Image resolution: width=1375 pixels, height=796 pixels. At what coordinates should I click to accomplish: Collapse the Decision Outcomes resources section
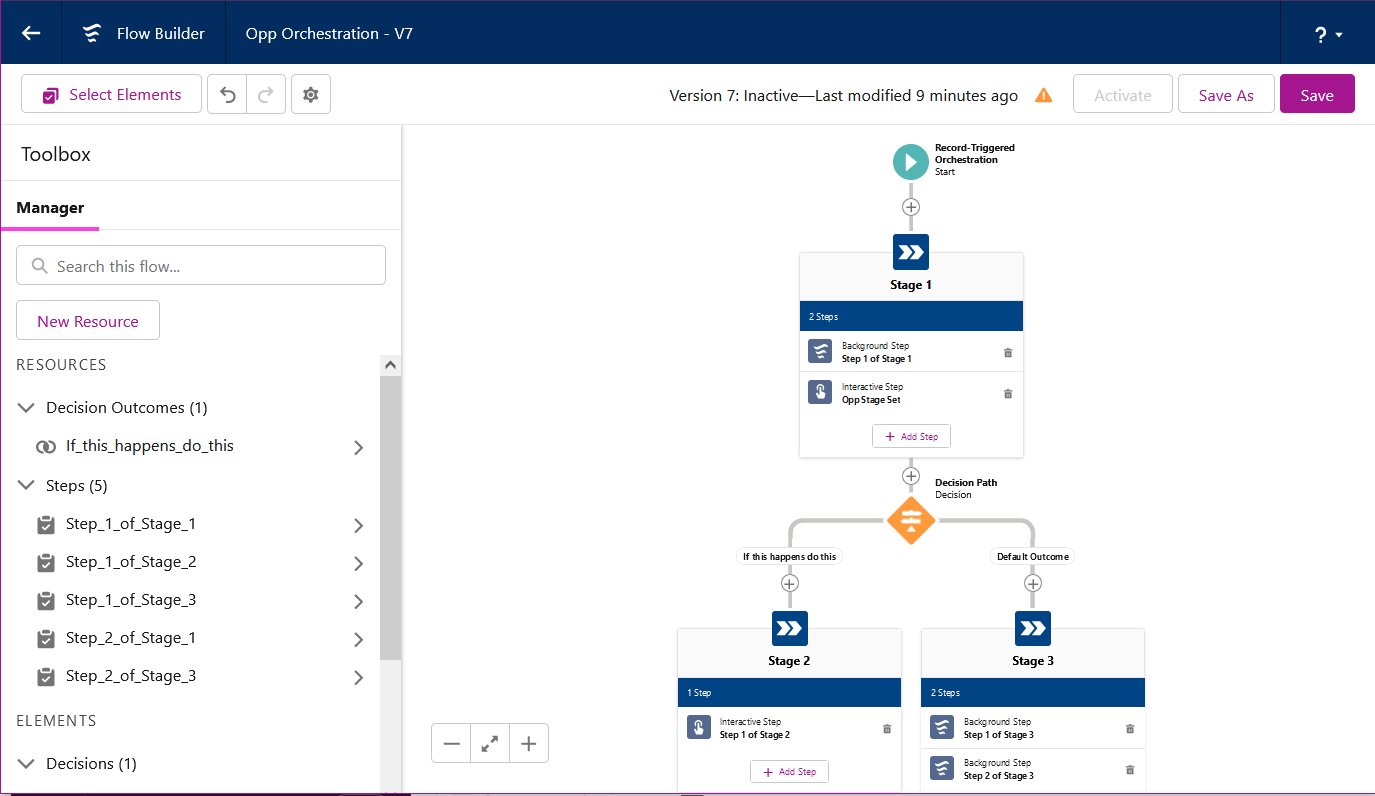pos(25,407)
